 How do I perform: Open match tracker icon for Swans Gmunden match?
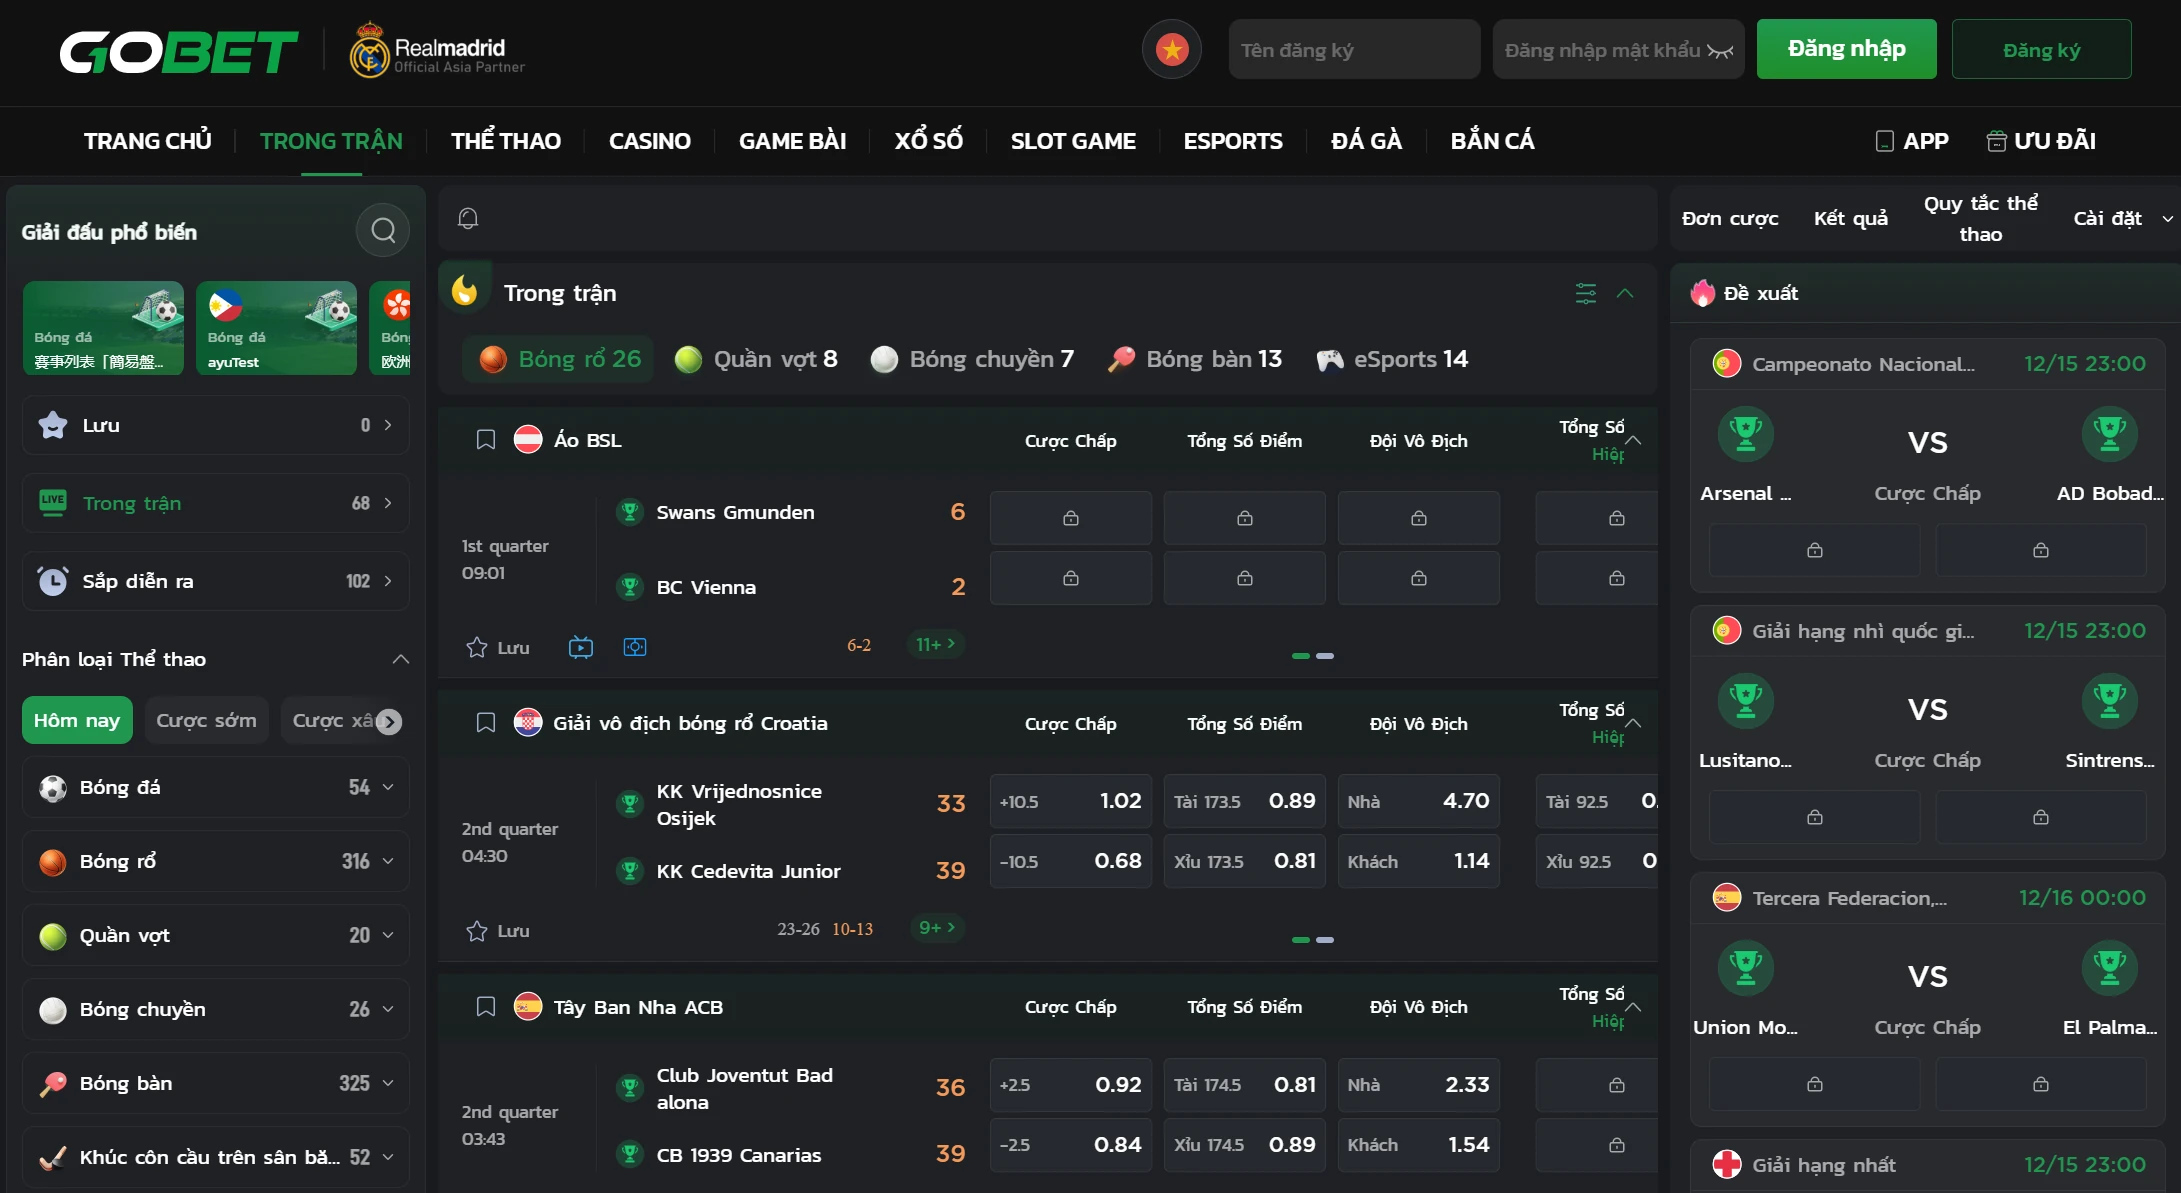tap(635, 647)
